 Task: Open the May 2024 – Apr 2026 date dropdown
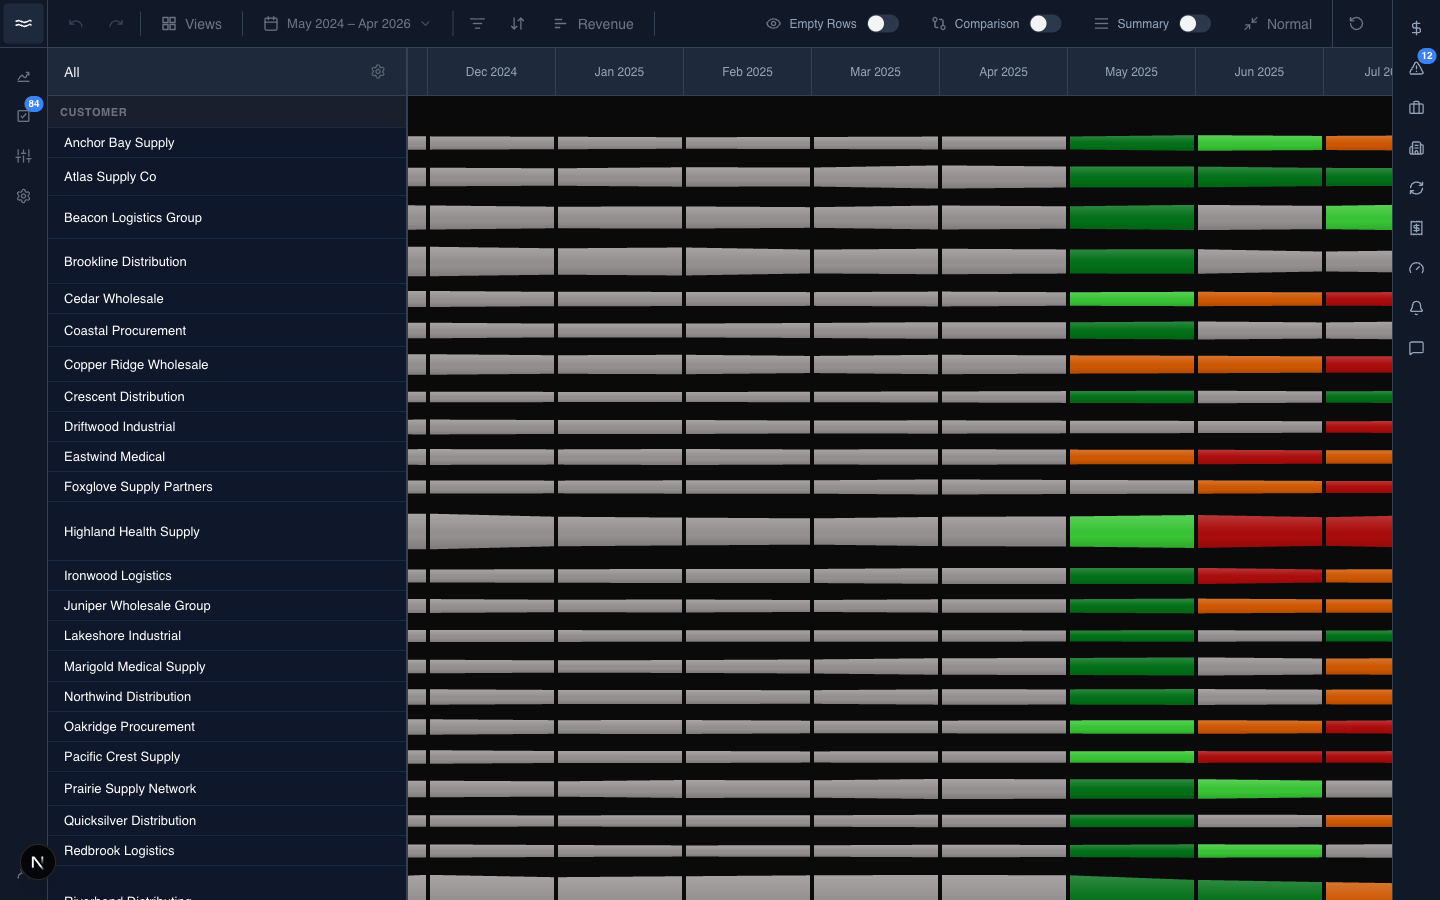click(347, 23)
